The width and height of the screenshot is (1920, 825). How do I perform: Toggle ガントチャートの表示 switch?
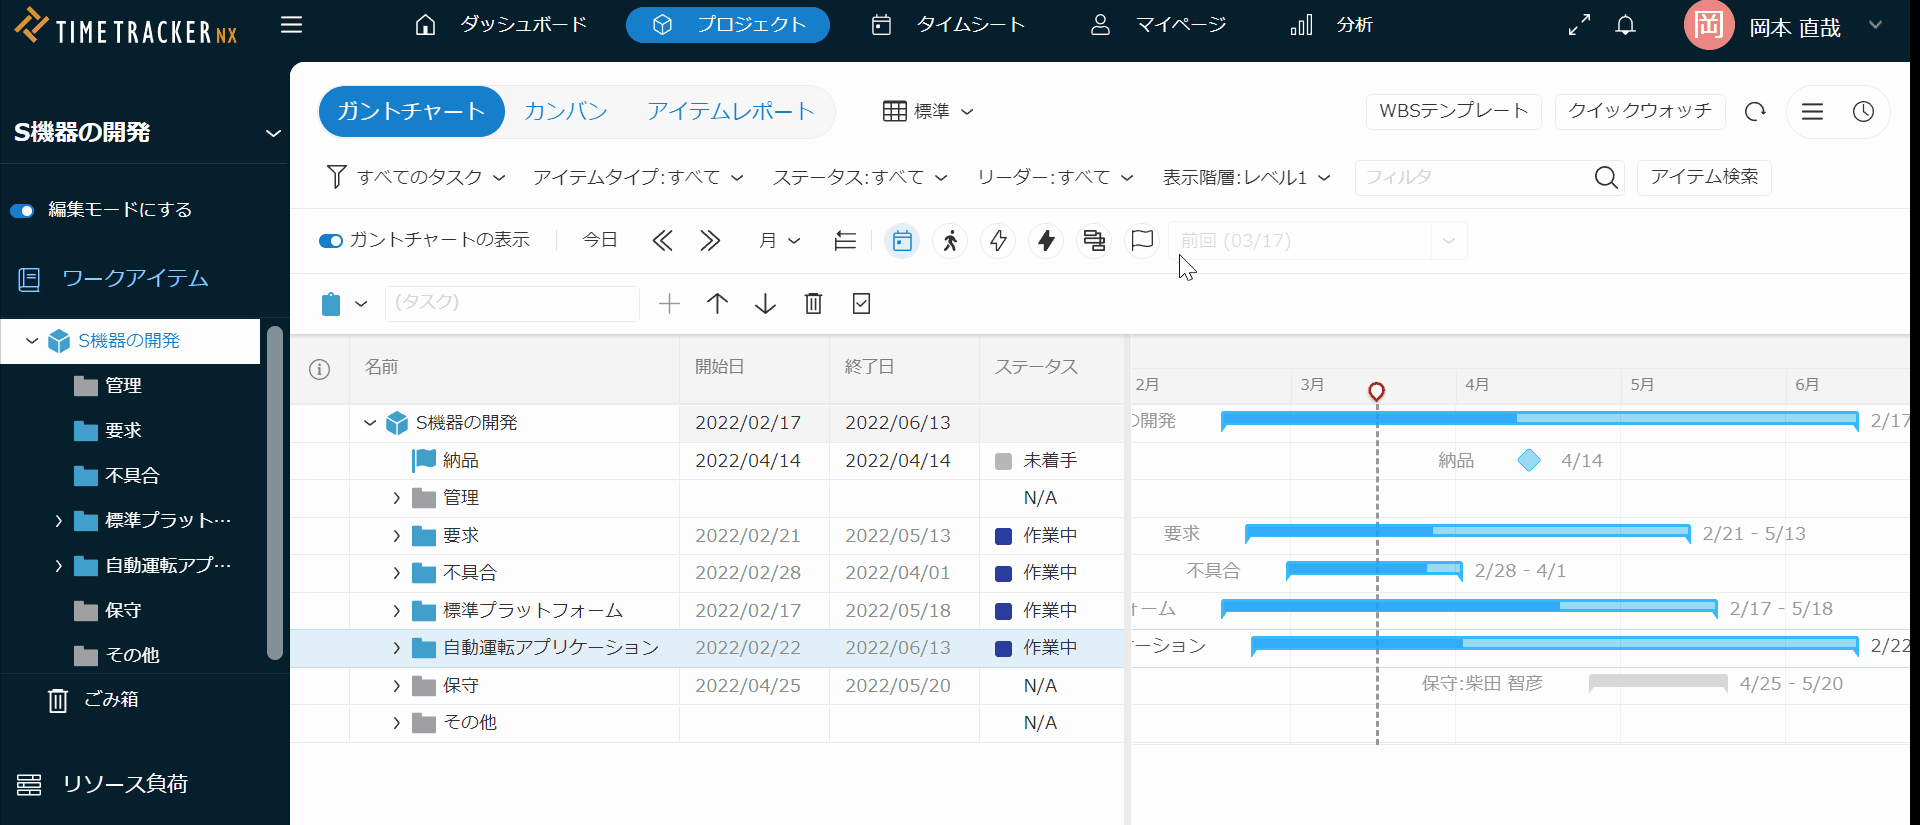click(330, 240)
